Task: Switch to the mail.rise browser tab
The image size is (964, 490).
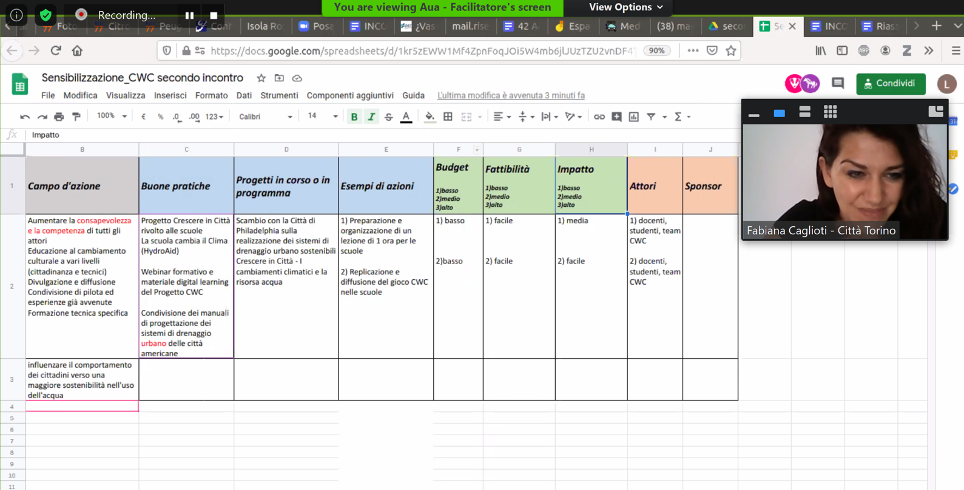Action: click(x=470, y=26)
